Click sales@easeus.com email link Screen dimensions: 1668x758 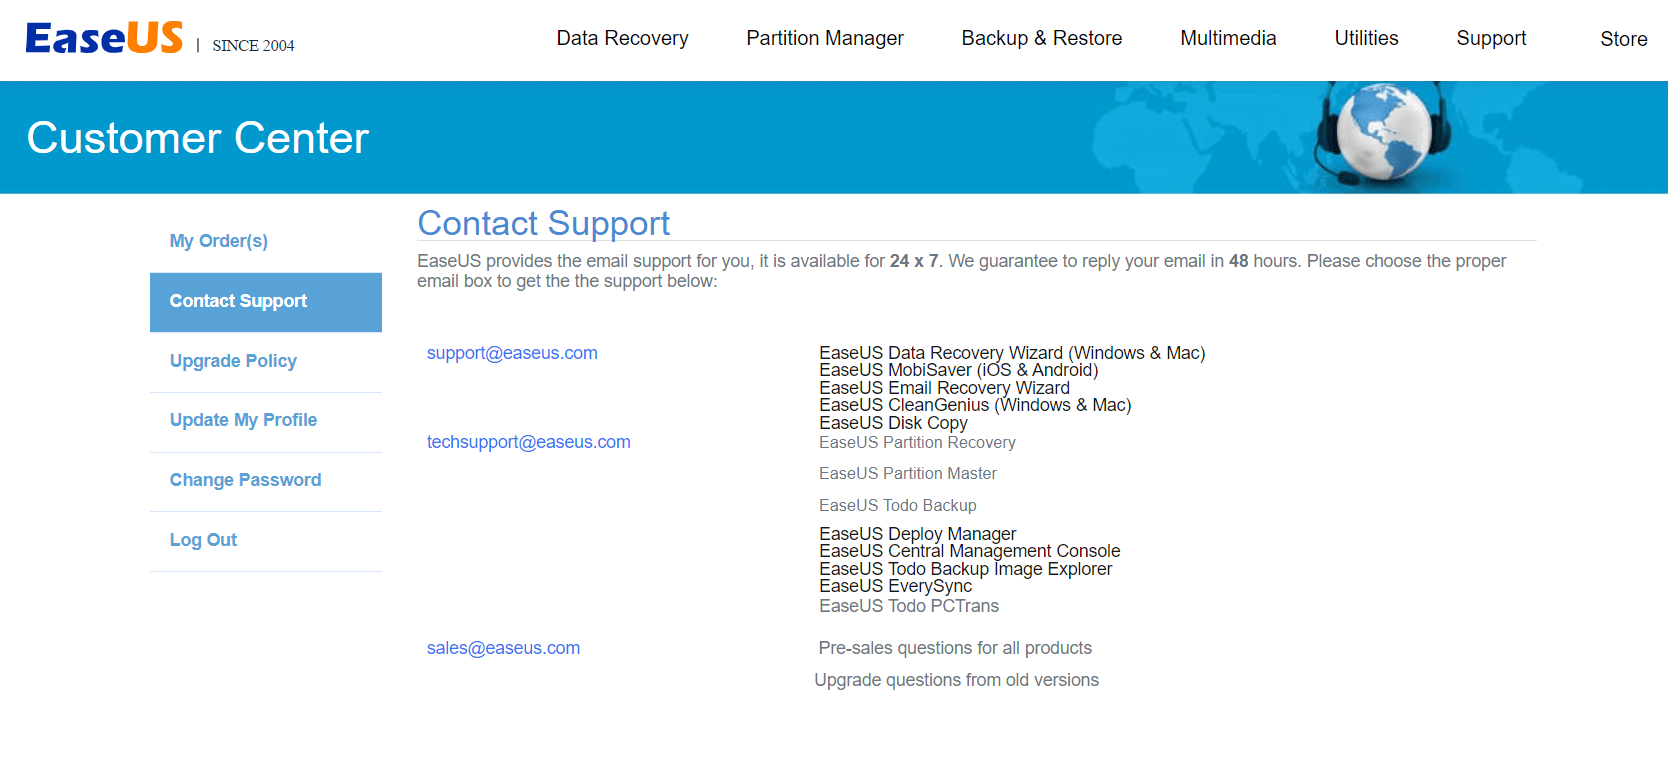pyautogui.click(x=503, y=648)
